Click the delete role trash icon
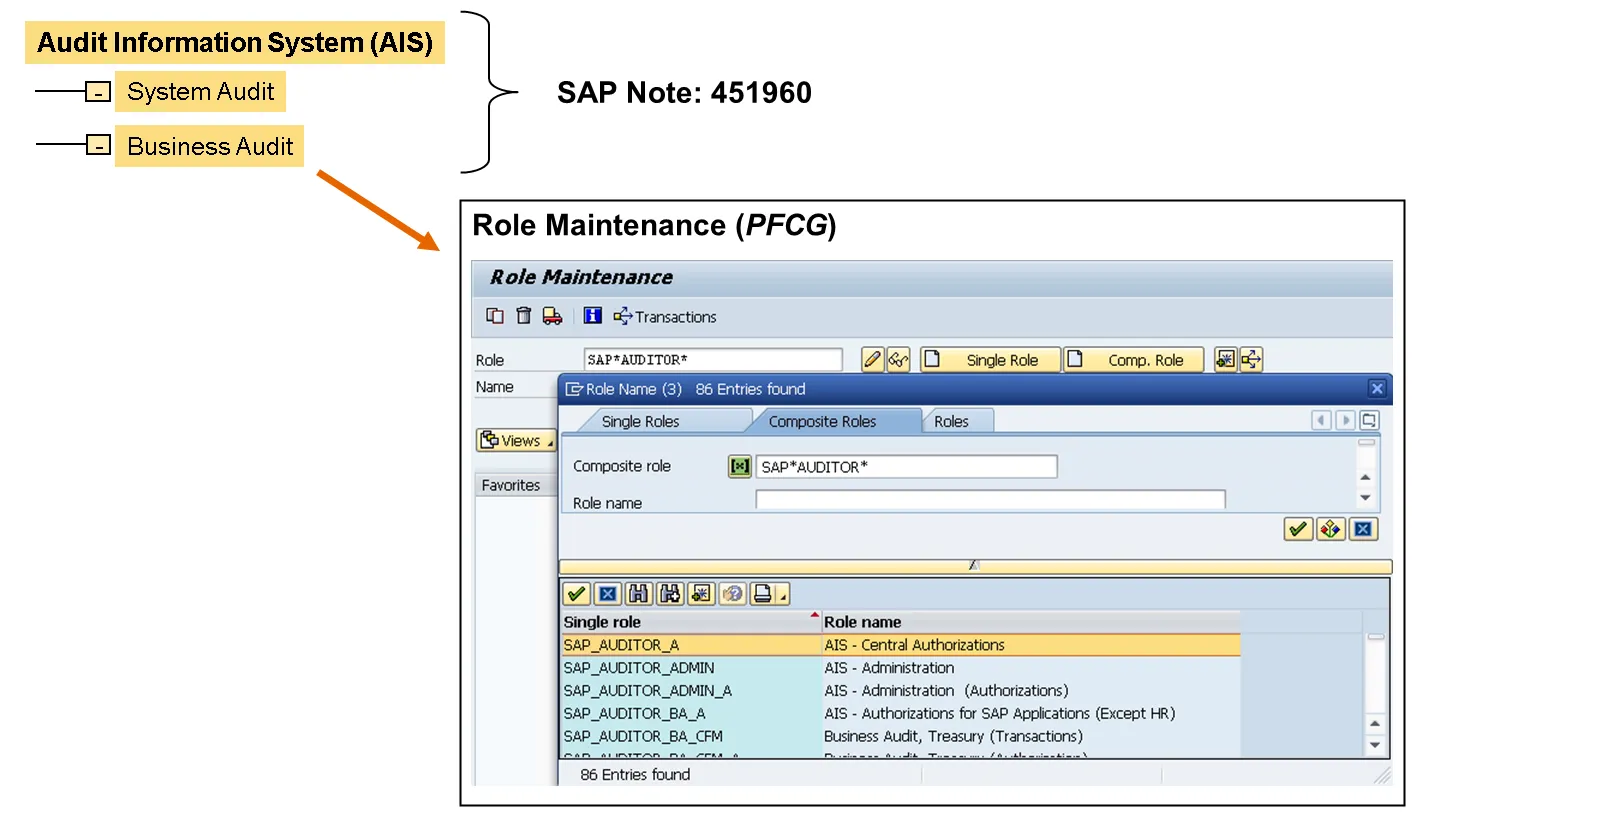 click(x=523, y=316)
